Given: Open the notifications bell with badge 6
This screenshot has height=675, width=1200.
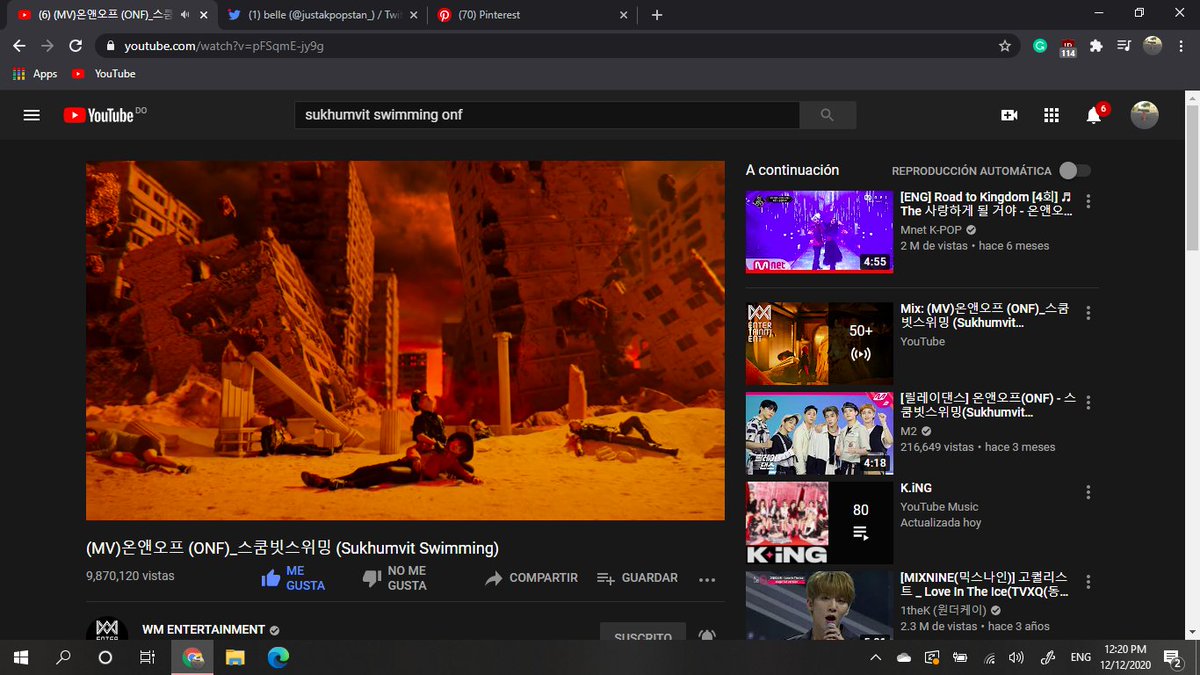Looking at the screenshot, I should click(x=1095, y=114).
